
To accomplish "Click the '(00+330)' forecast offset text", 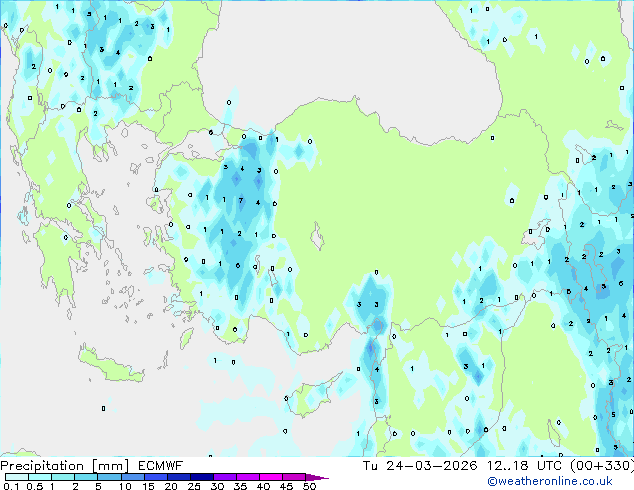I will (x=602, y=466).
